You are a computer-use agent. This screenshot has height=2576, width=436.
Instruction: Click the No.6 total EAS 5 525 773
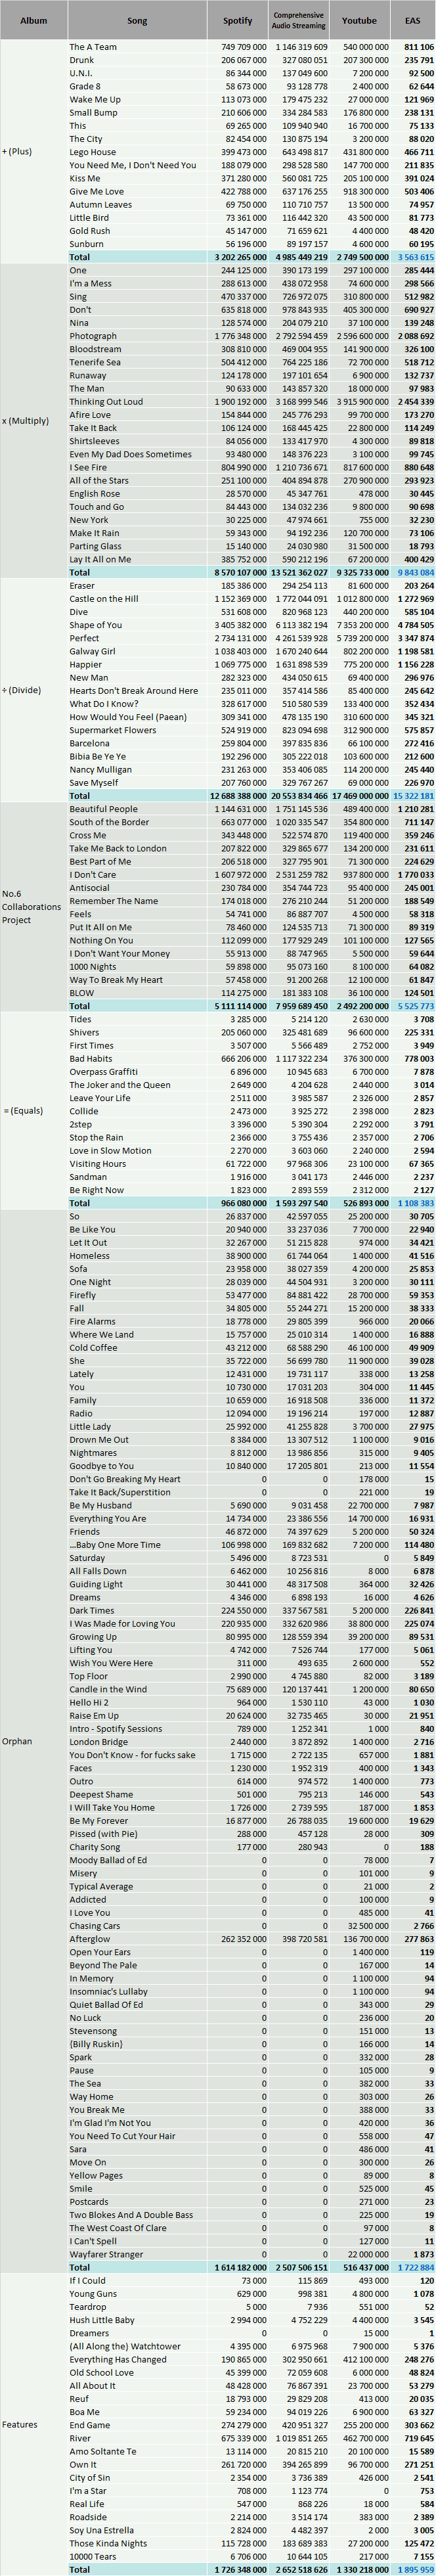(416, 1006)
